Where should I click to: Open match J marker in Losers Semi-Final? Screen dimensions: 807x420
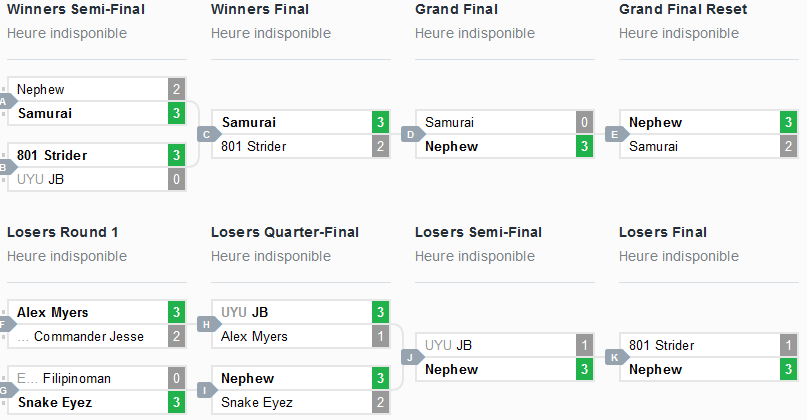point(412,357)
